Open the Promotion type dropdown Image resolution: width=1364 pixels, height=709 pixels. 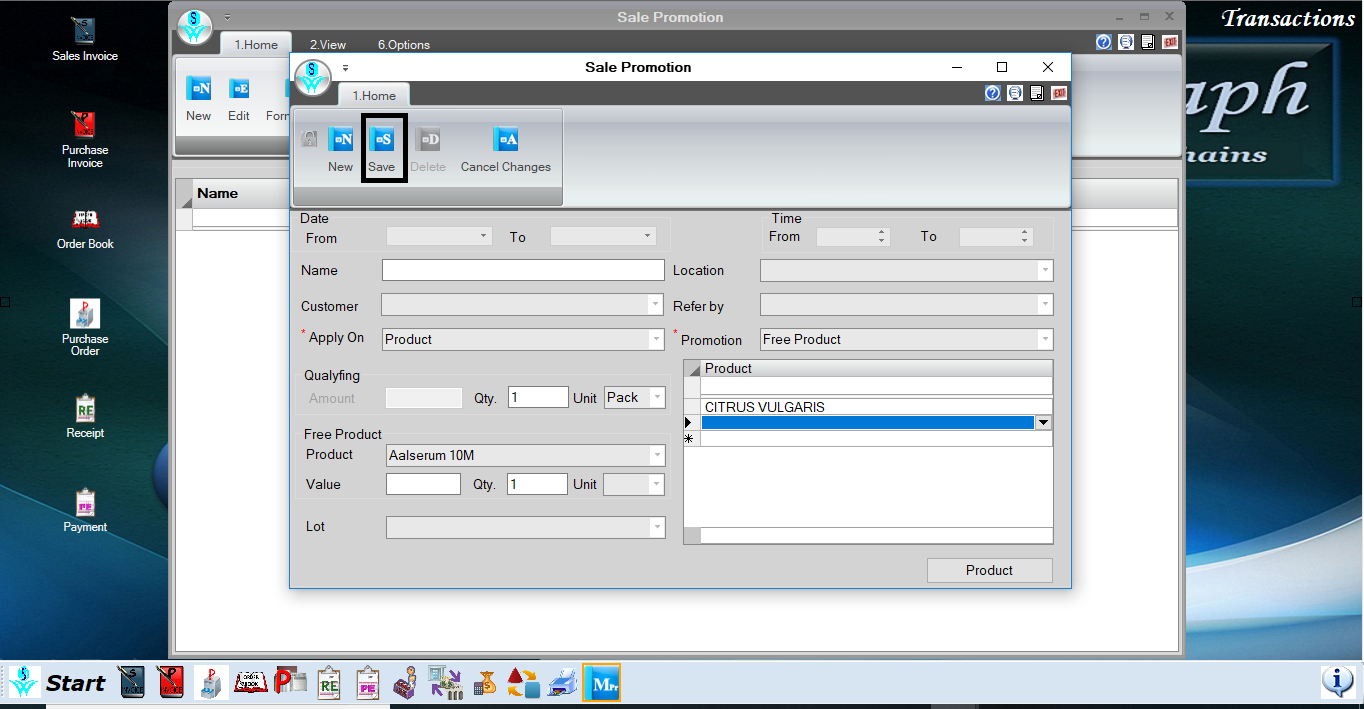pyautogui.click(x=1045, y=340)
